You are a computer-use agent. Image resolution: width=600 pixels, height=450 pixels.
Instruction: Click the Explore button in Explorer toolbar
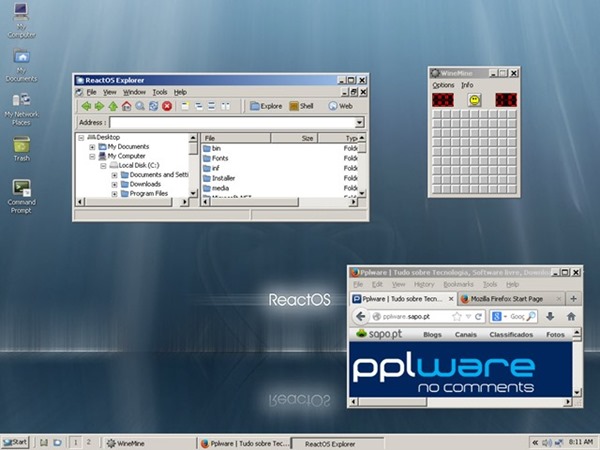pyautogui.click(x=266, y=106)
